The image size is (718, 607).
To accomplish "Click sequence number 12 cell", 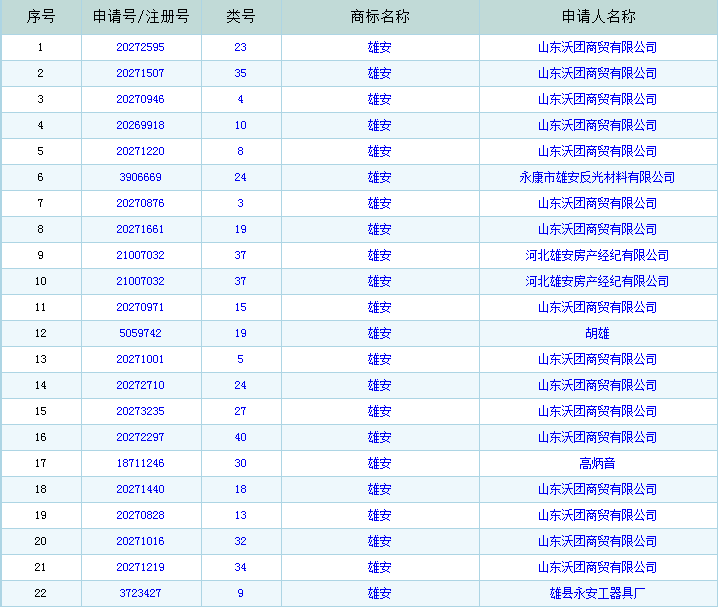I will 41,333.
